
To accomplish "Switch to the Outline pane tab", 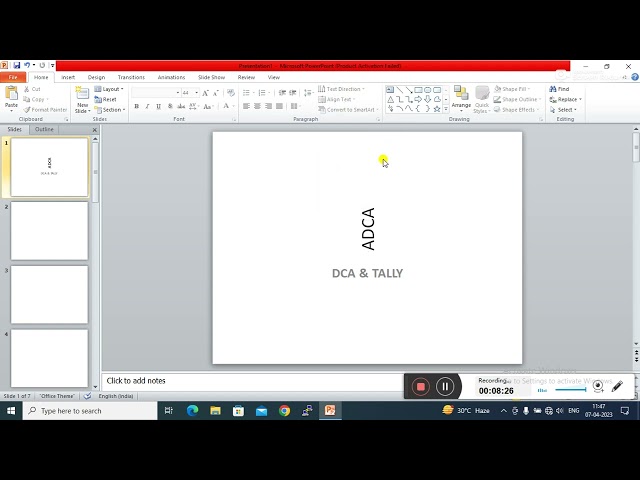I will [44, 129].
